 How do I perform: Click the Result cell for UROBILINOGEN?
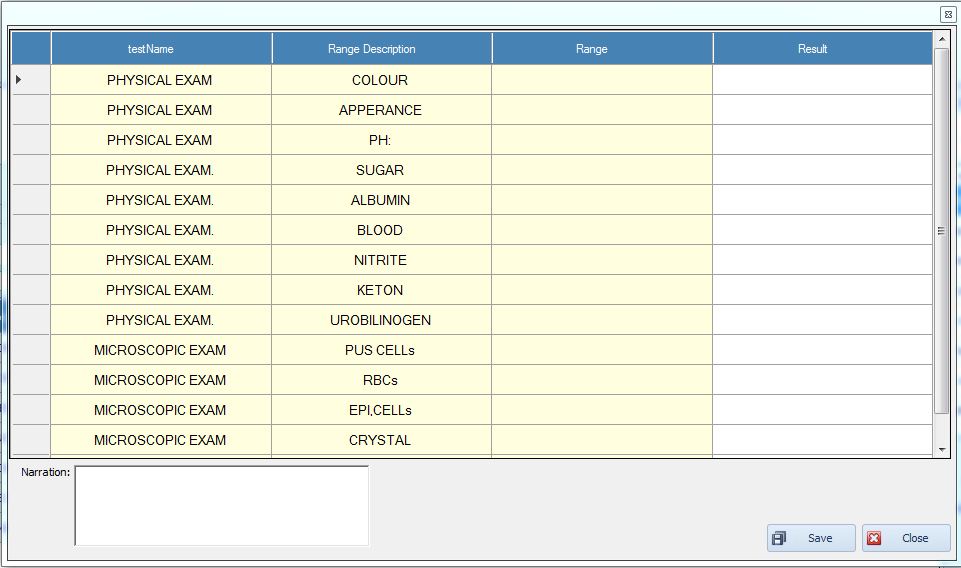[x=822, y=320]
